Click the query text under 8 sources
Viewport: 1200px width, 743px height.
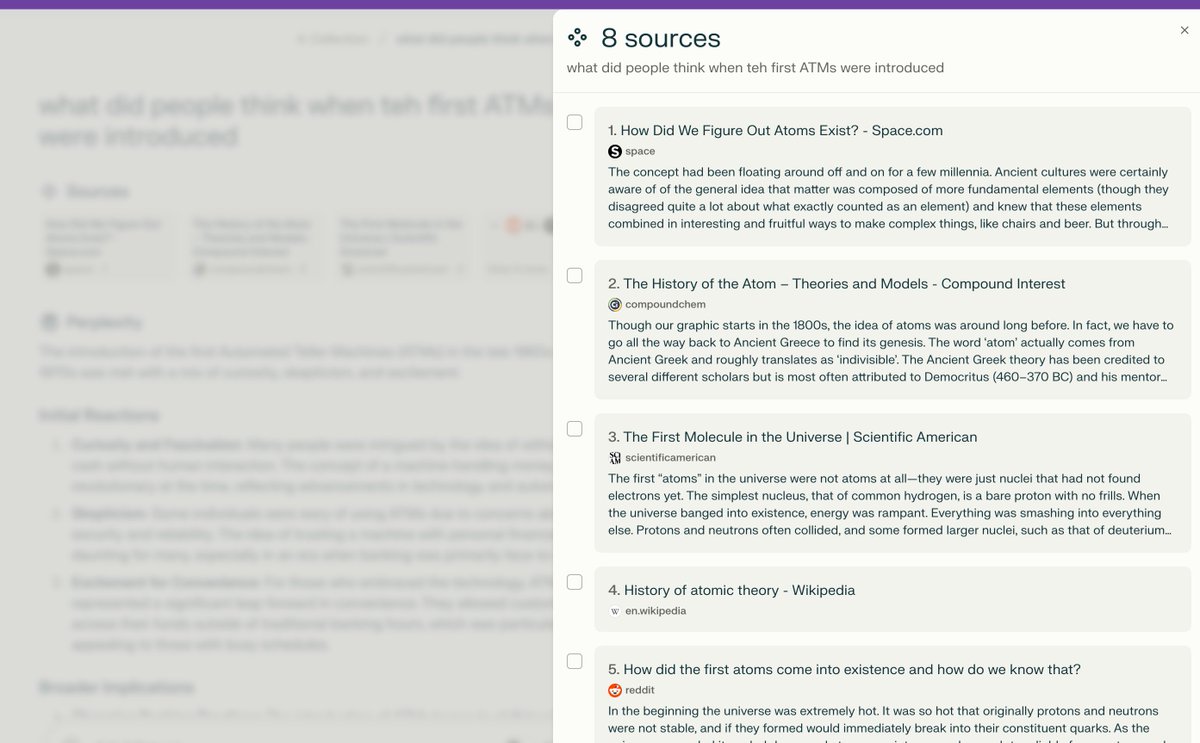755,68
